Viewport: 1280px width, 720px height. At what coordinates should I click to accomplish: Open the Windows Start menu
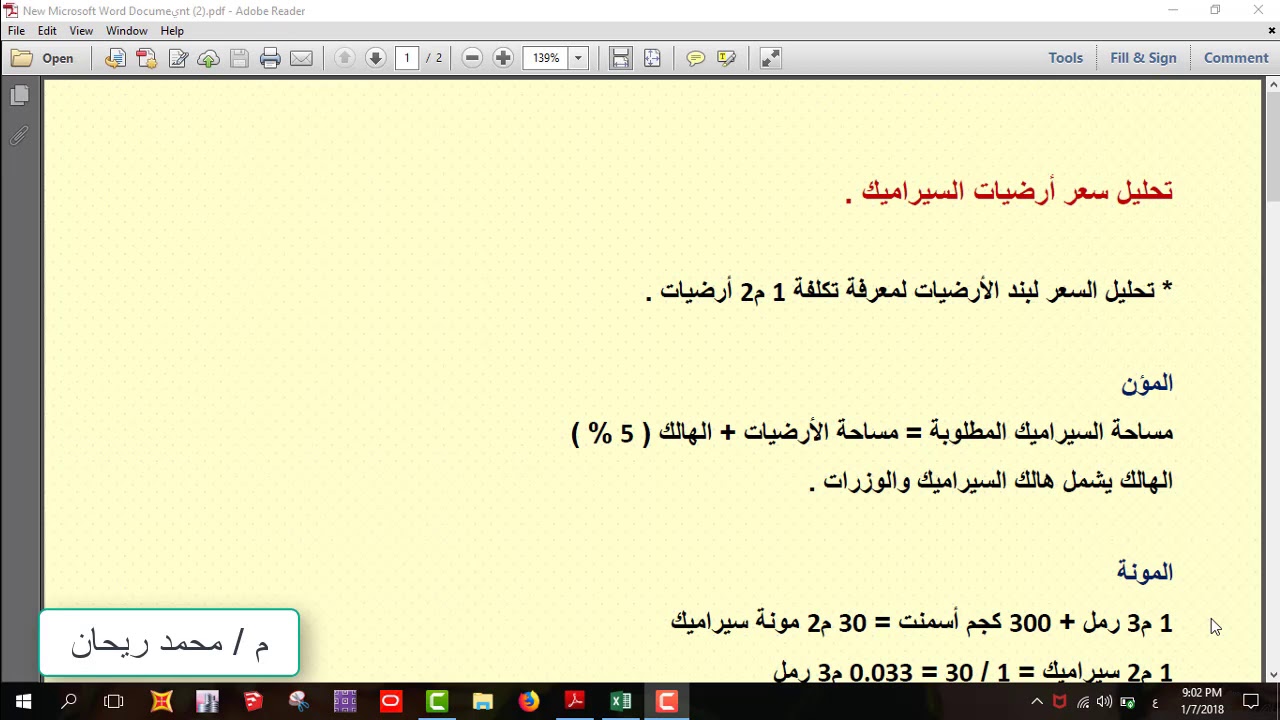(x=23, y=701)
